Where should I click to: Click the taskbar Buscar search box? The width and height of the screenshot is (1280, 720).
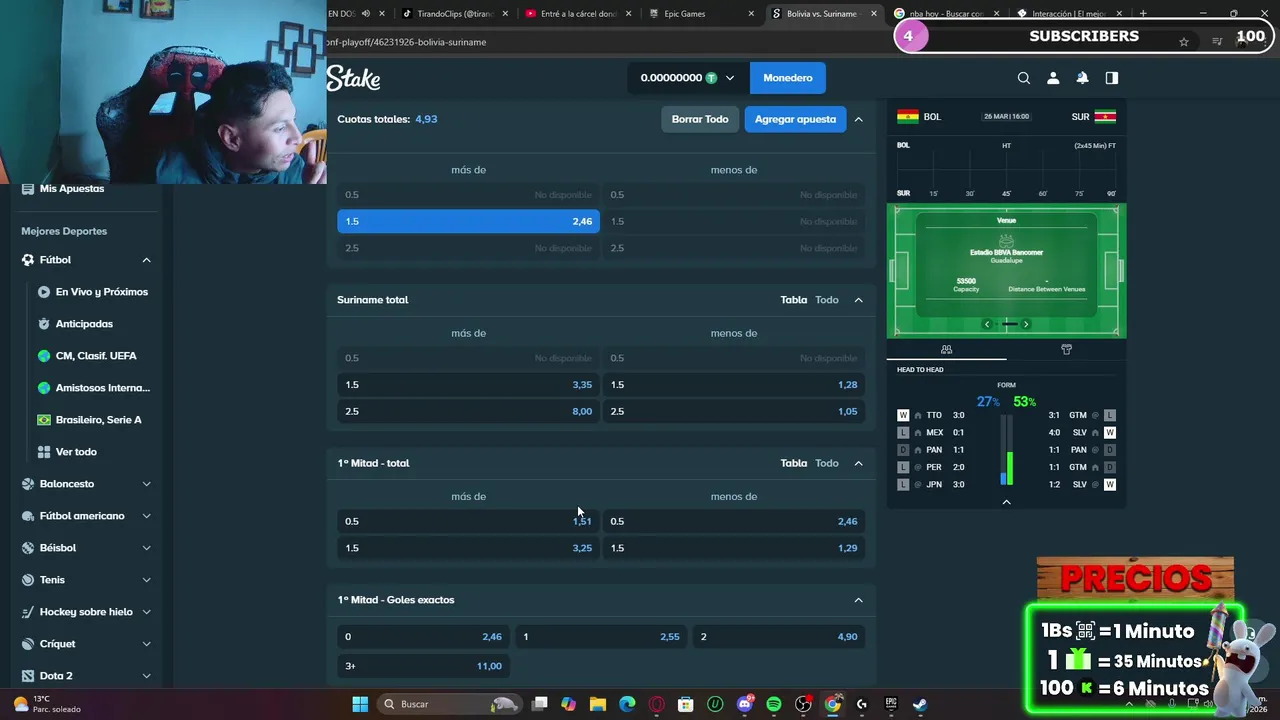(x=450, y=704)
